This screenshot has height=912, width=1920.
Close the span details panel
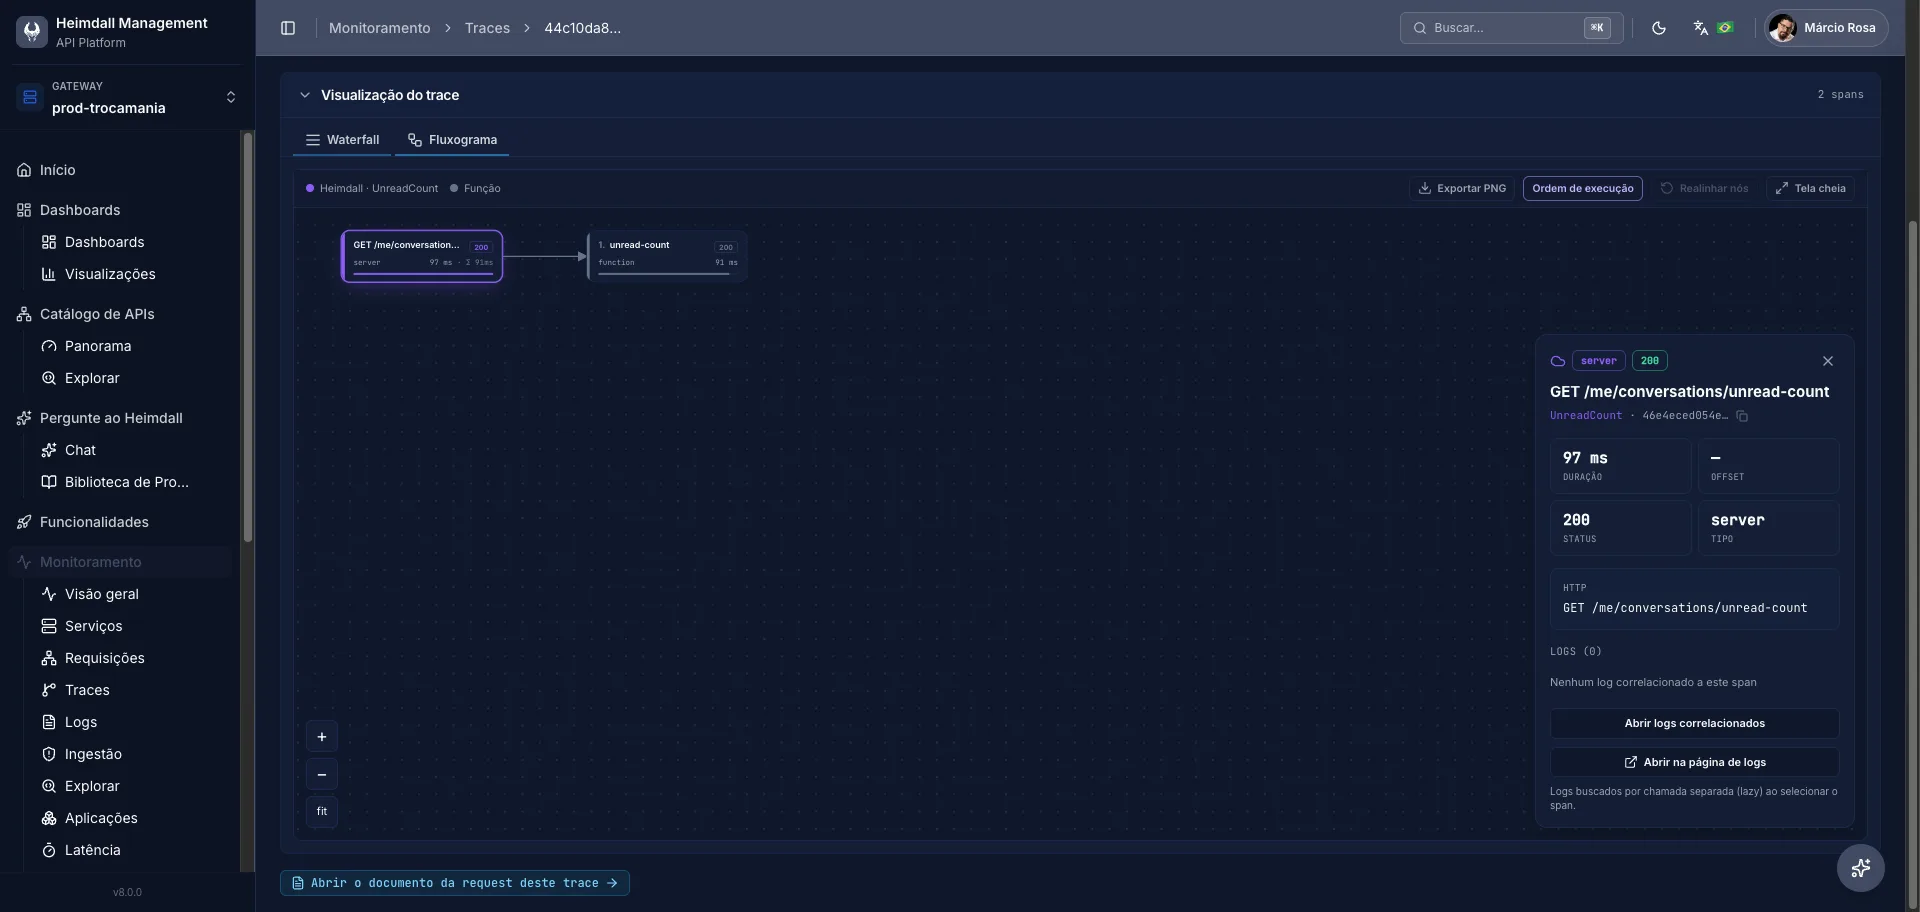(x=1828, y=361)
